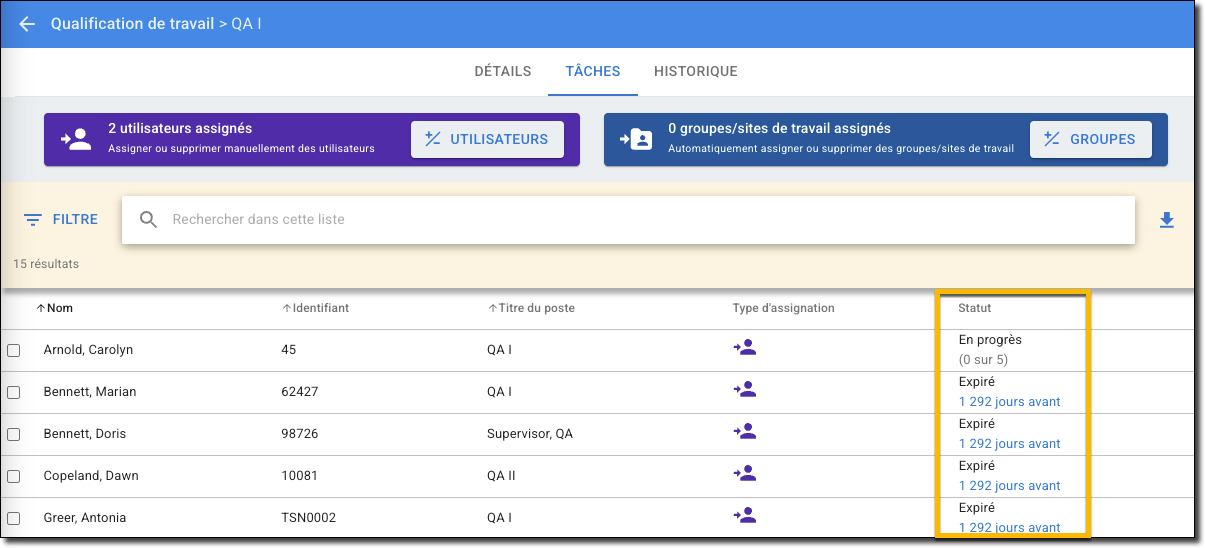
Task: Open Marian Bennett's 1 292 jours avant link
Action: 1009,402
